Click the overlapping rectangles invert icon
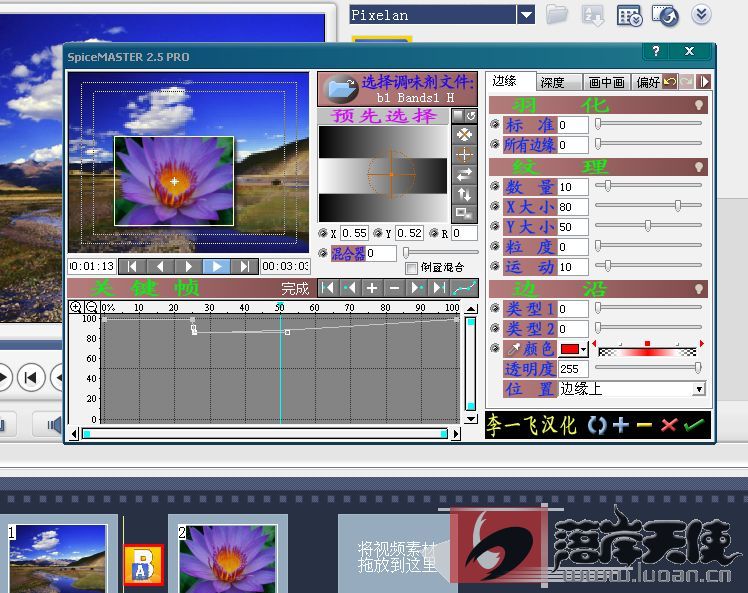 point(464,212)
